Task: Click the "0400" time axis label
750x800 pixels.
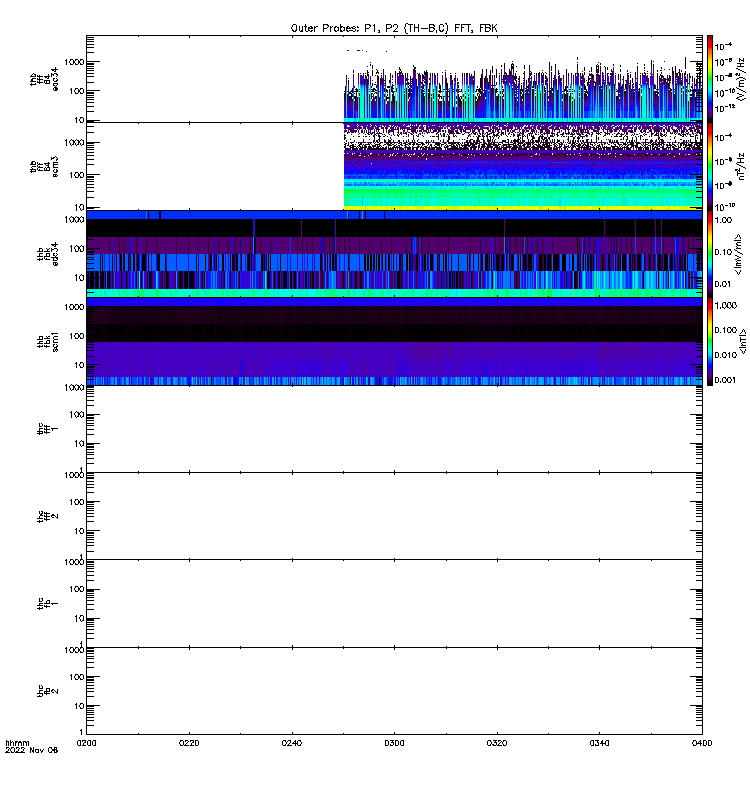Action: 702,743
